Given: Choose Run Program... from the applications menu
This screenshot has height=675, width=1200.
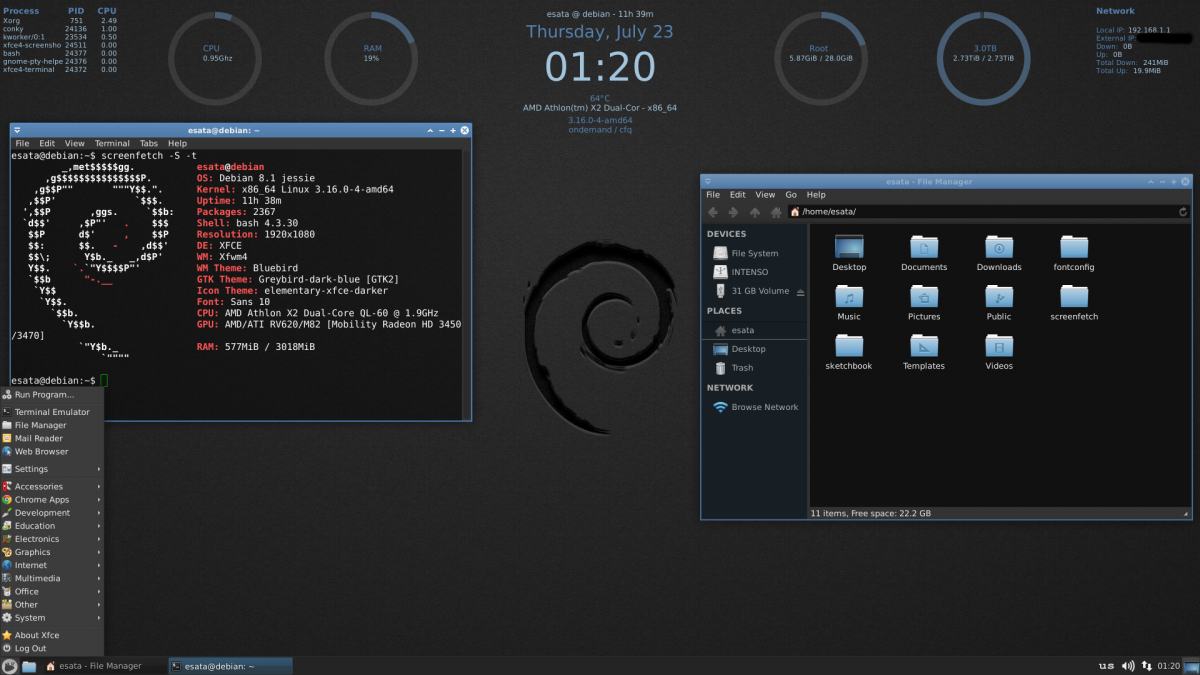Looking at the screenshot, I should pyautogui.click(x=52, y=395).
